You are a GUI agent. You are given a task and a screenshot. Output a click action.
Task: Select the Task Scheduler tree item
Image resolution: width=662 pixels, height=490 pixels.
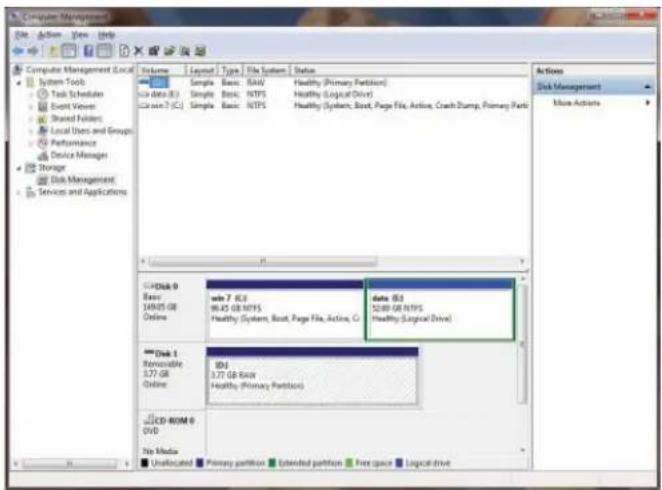[x=77, y=94]
